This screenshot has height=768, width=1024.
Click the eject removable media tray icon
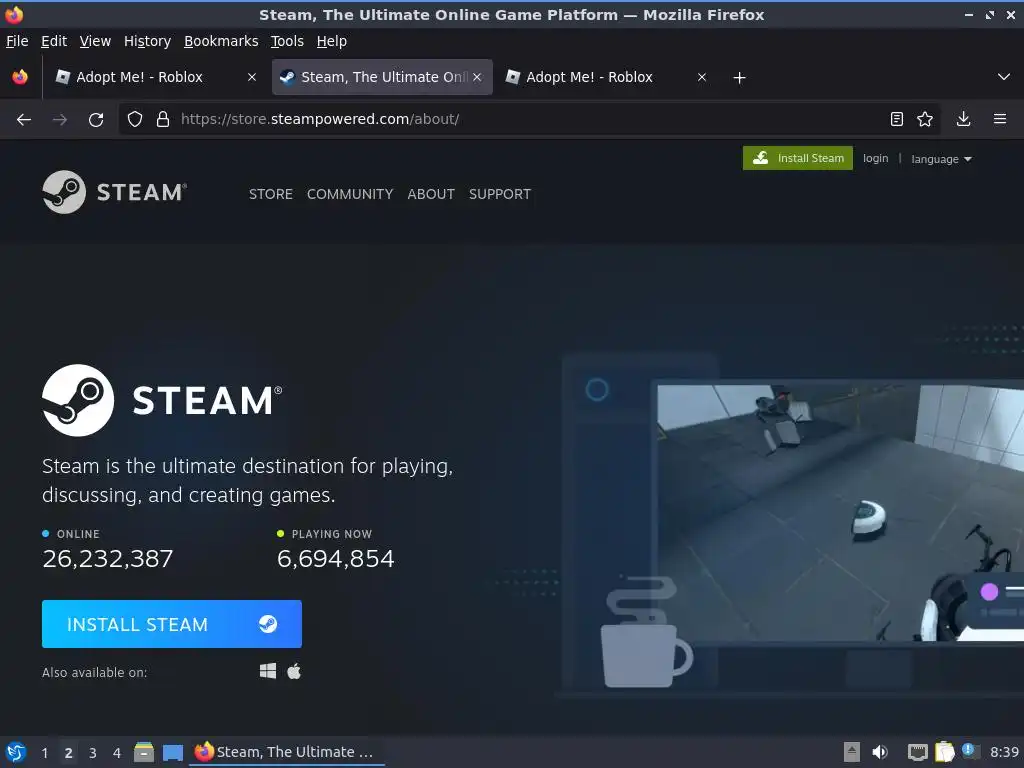click(x=852, y=752)
